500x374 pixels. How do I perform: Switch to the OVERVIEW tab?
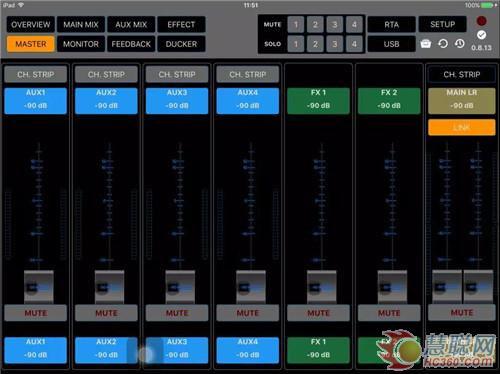point(31,24)
